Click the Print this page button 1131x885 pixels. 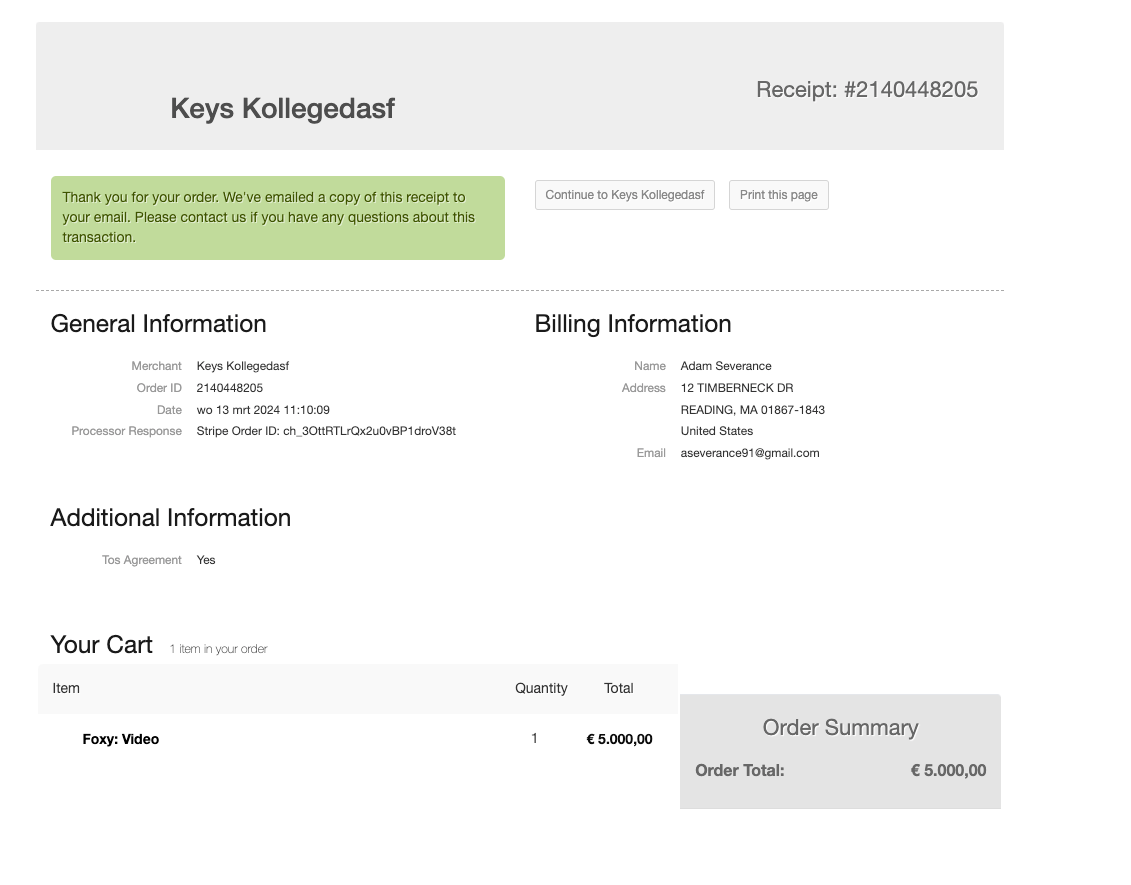(778, 195)
